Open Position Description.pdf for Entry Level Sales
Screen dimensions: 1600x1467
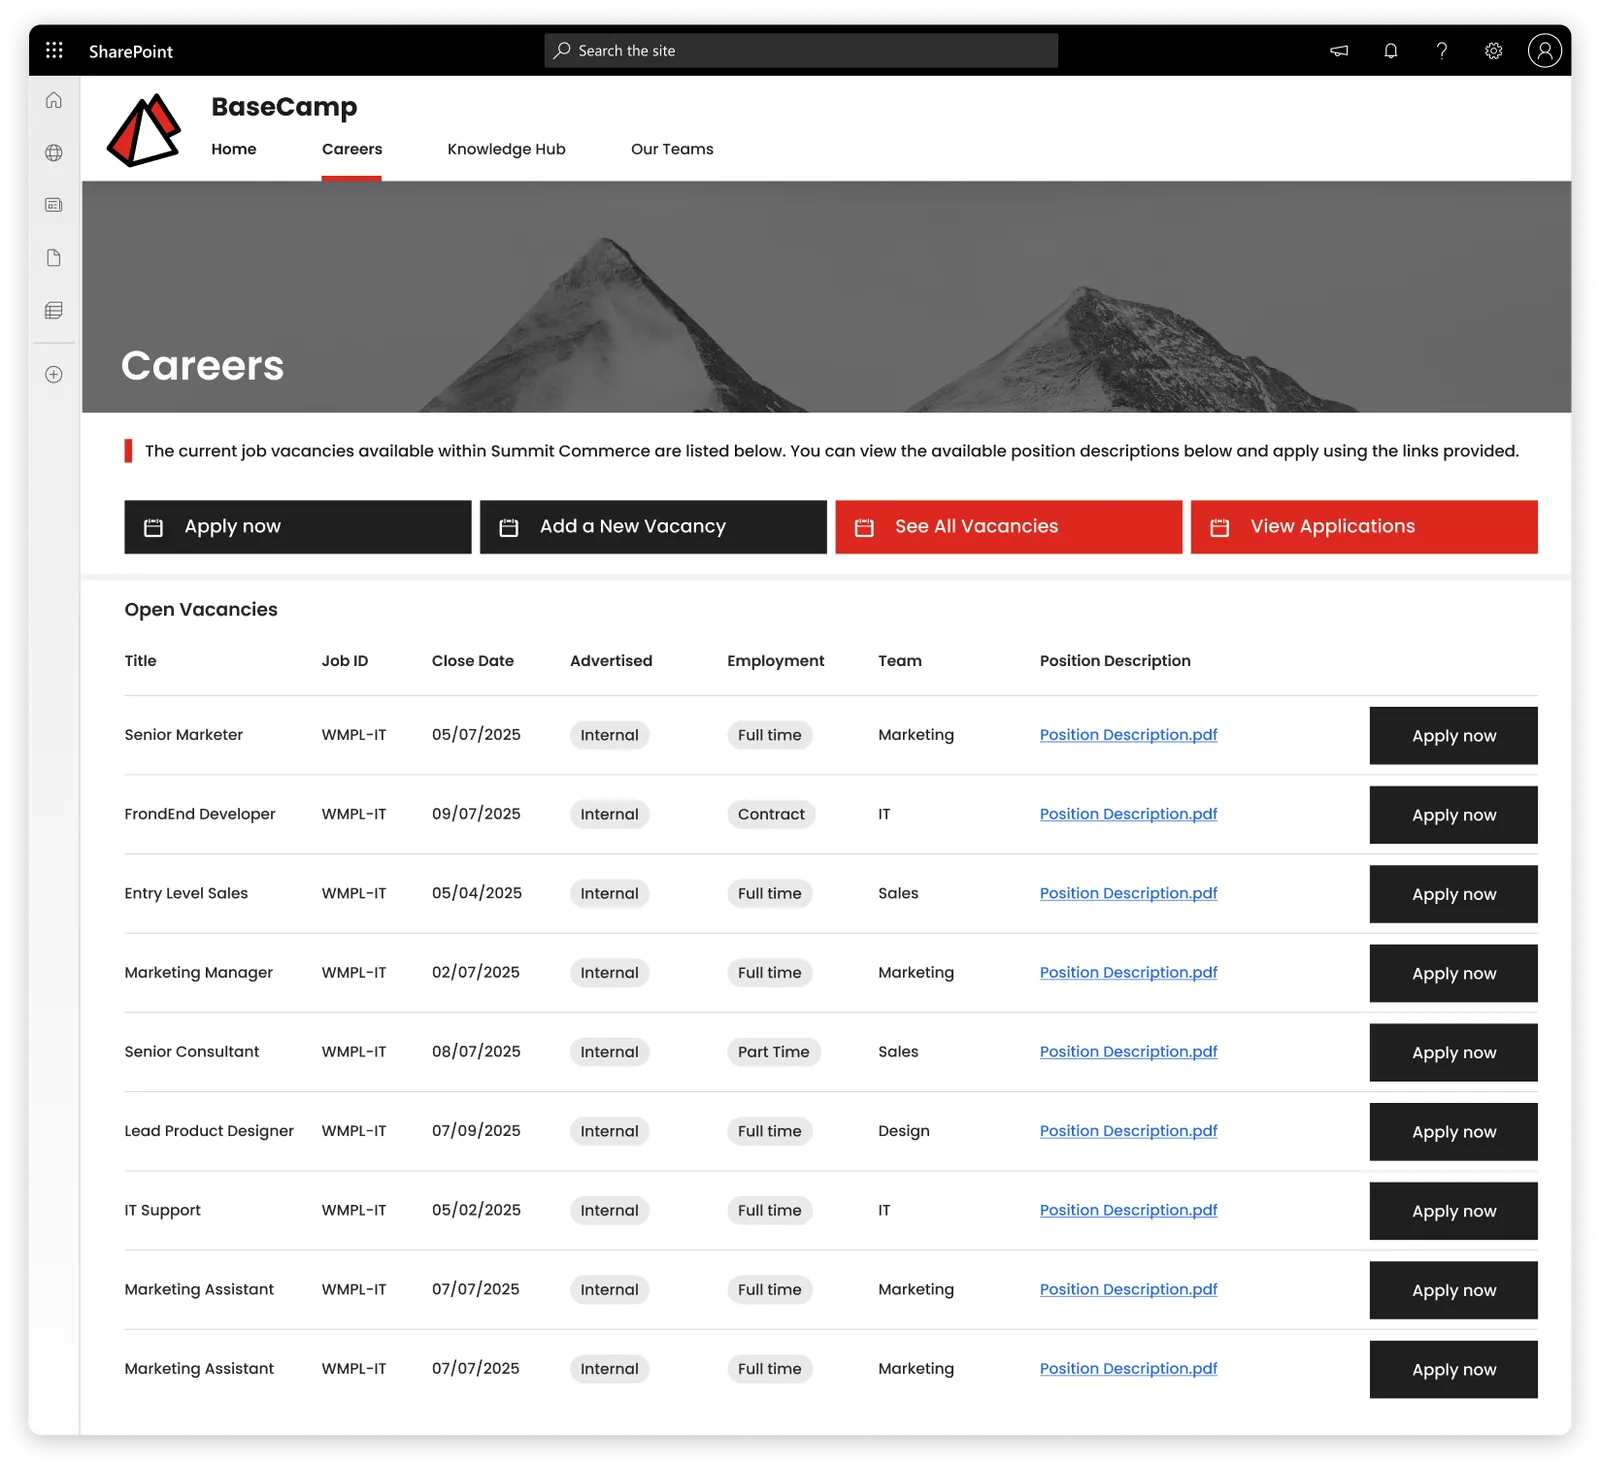point(1128,893)
